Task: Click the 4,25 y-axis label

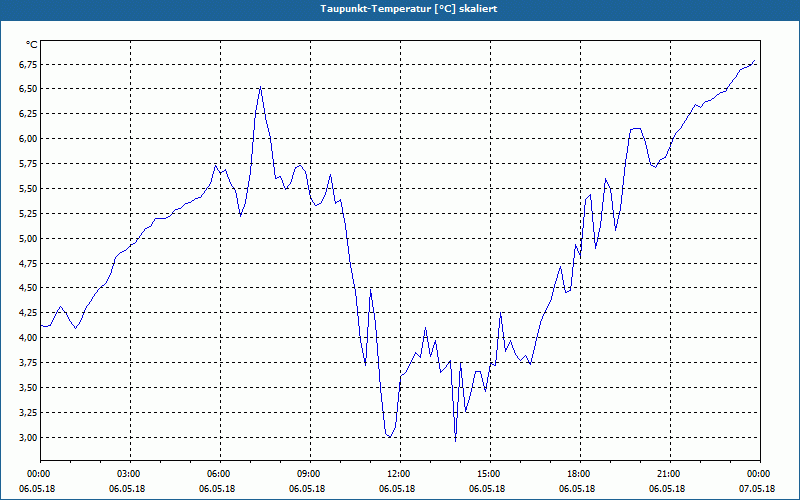Action: (28, 313)
